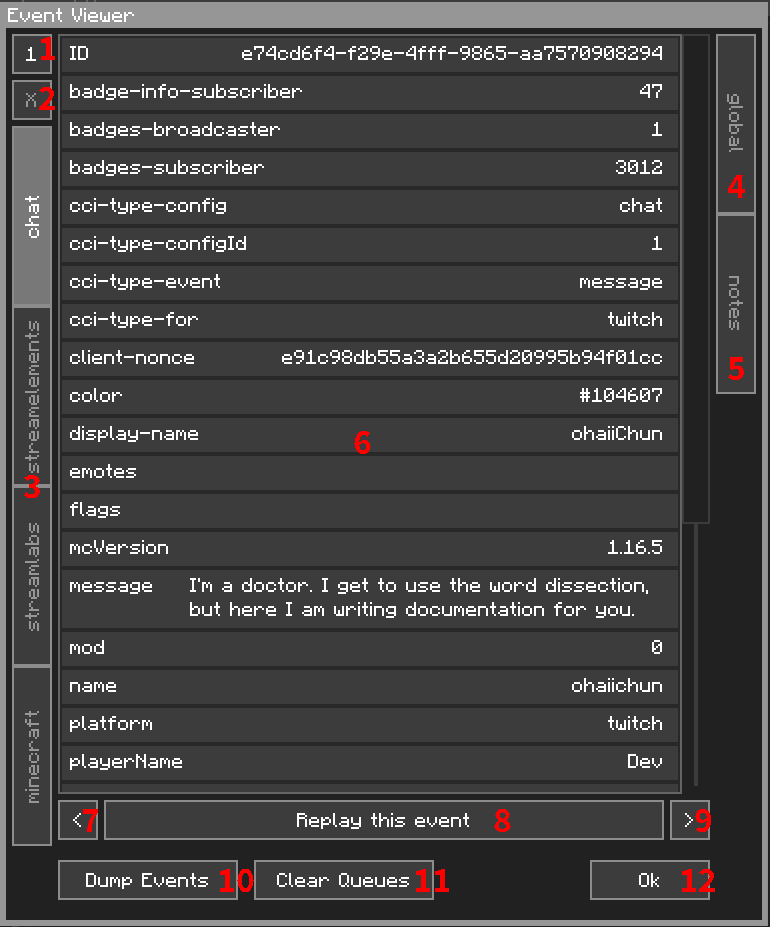This screenshot has width=770, height=927.
Task: Select the client-nonce row
Action: 370,358
